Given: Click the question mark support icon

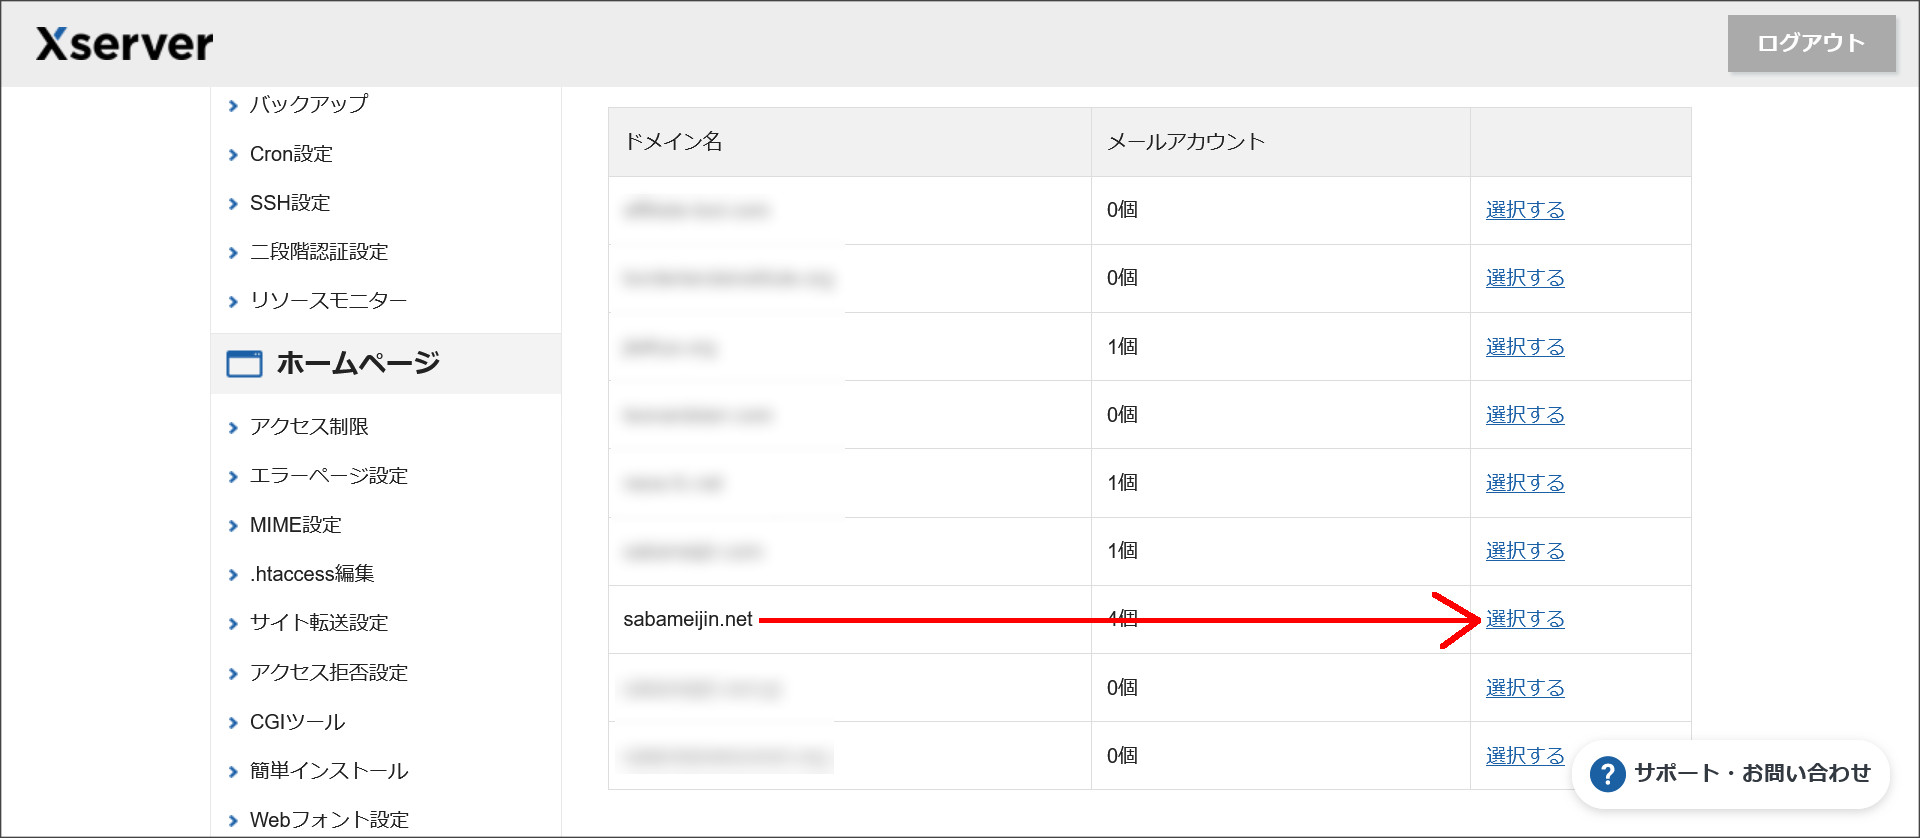Looking at the screenshot, I should [1607, 774].
